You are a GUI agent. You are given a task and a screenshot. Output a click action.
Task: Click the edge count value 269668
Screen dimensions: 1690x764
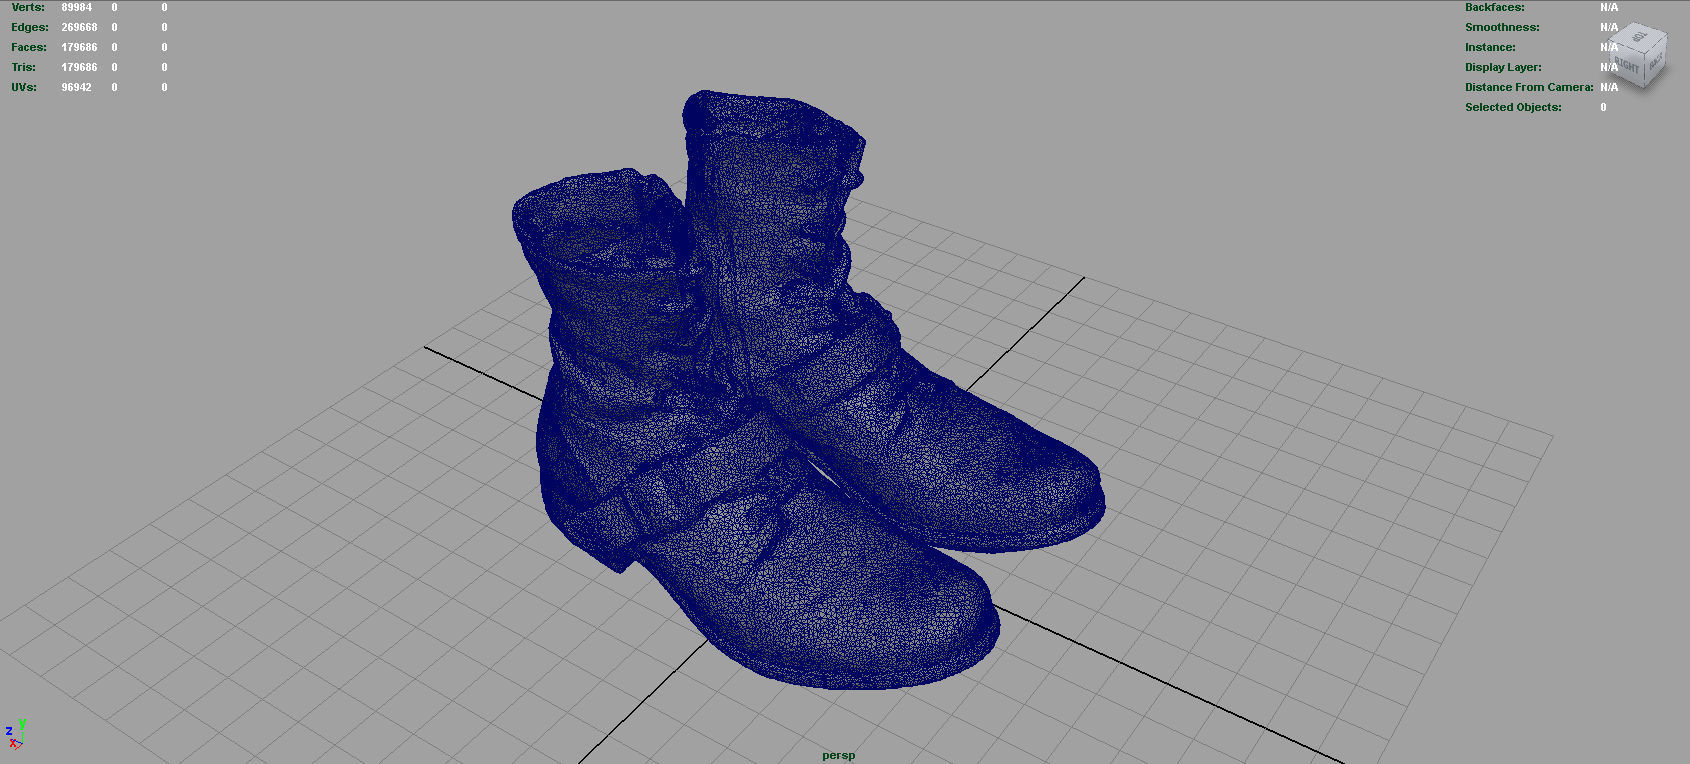click(x=79, y=27)
